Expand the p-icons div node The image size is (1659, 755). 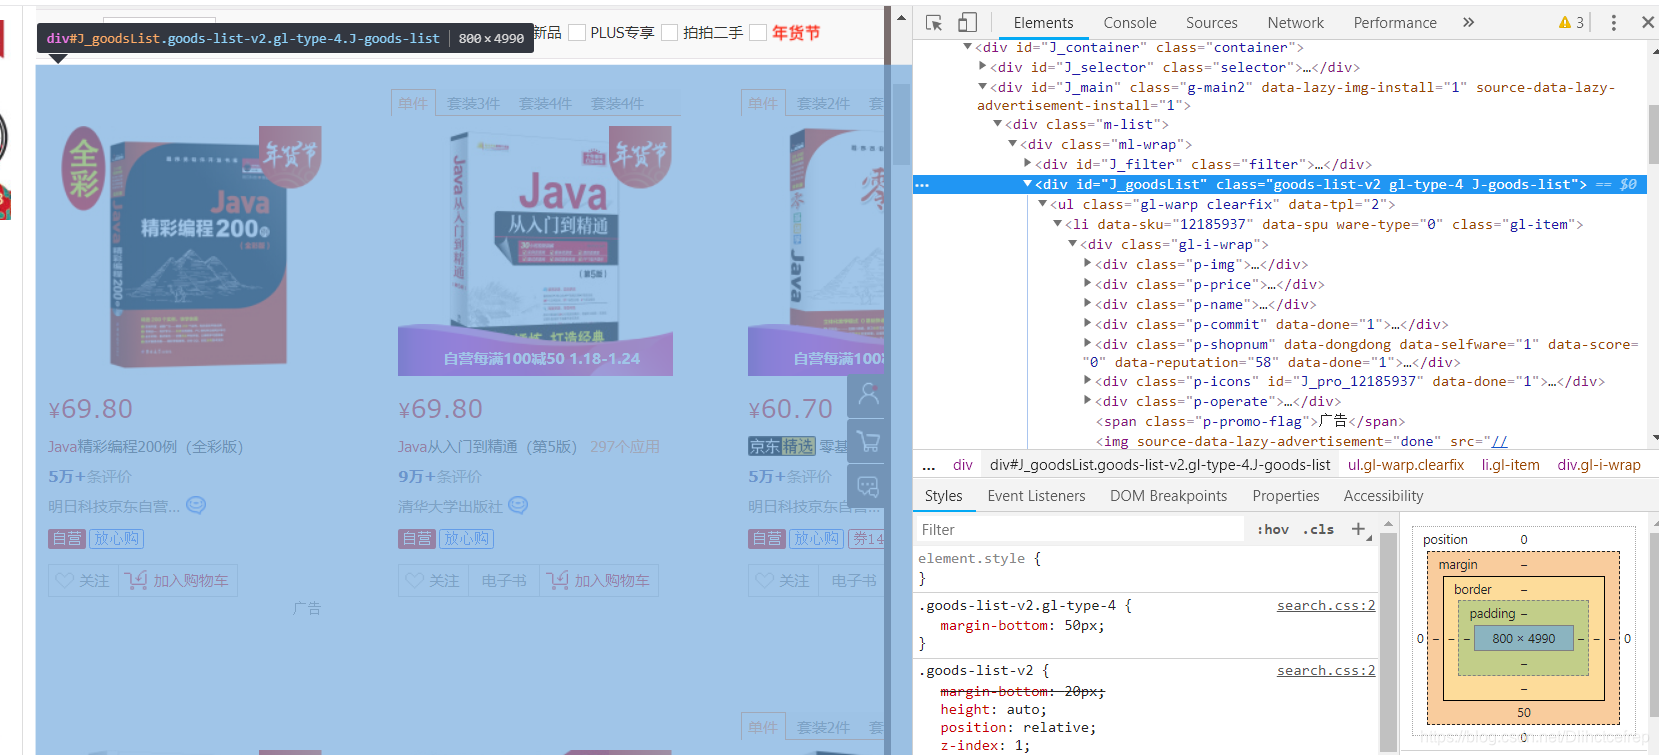click(x=1087, y=381)
